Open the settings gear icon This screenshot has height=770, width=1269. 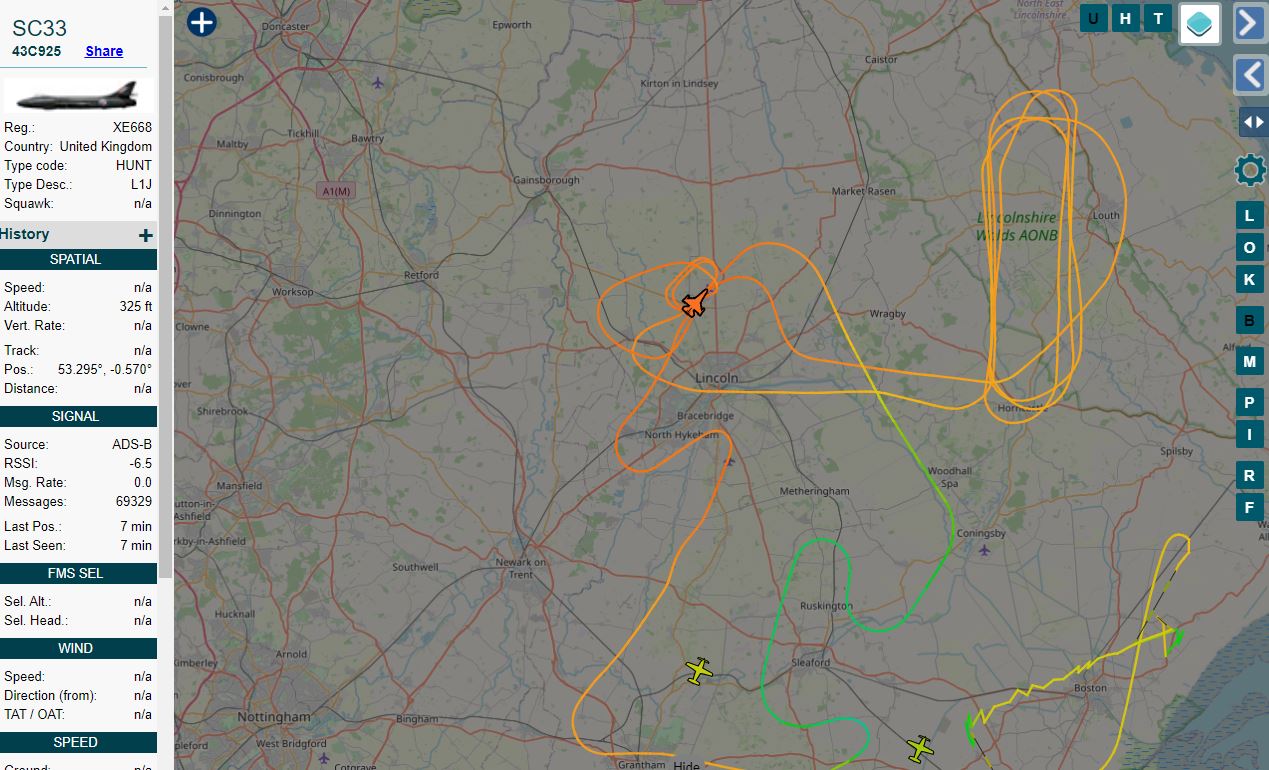pos(1250,170)
